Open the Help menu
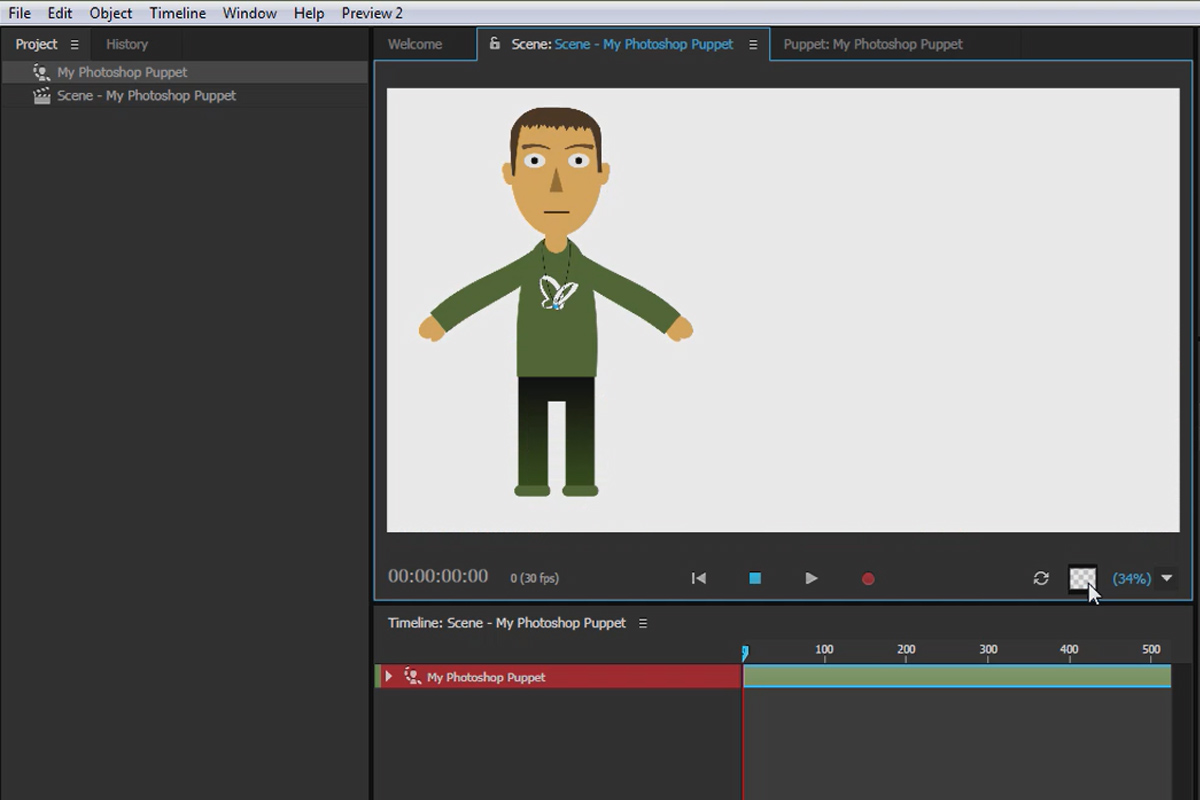The height and width of the screenshot is (800, 1200). click(309, 13)
